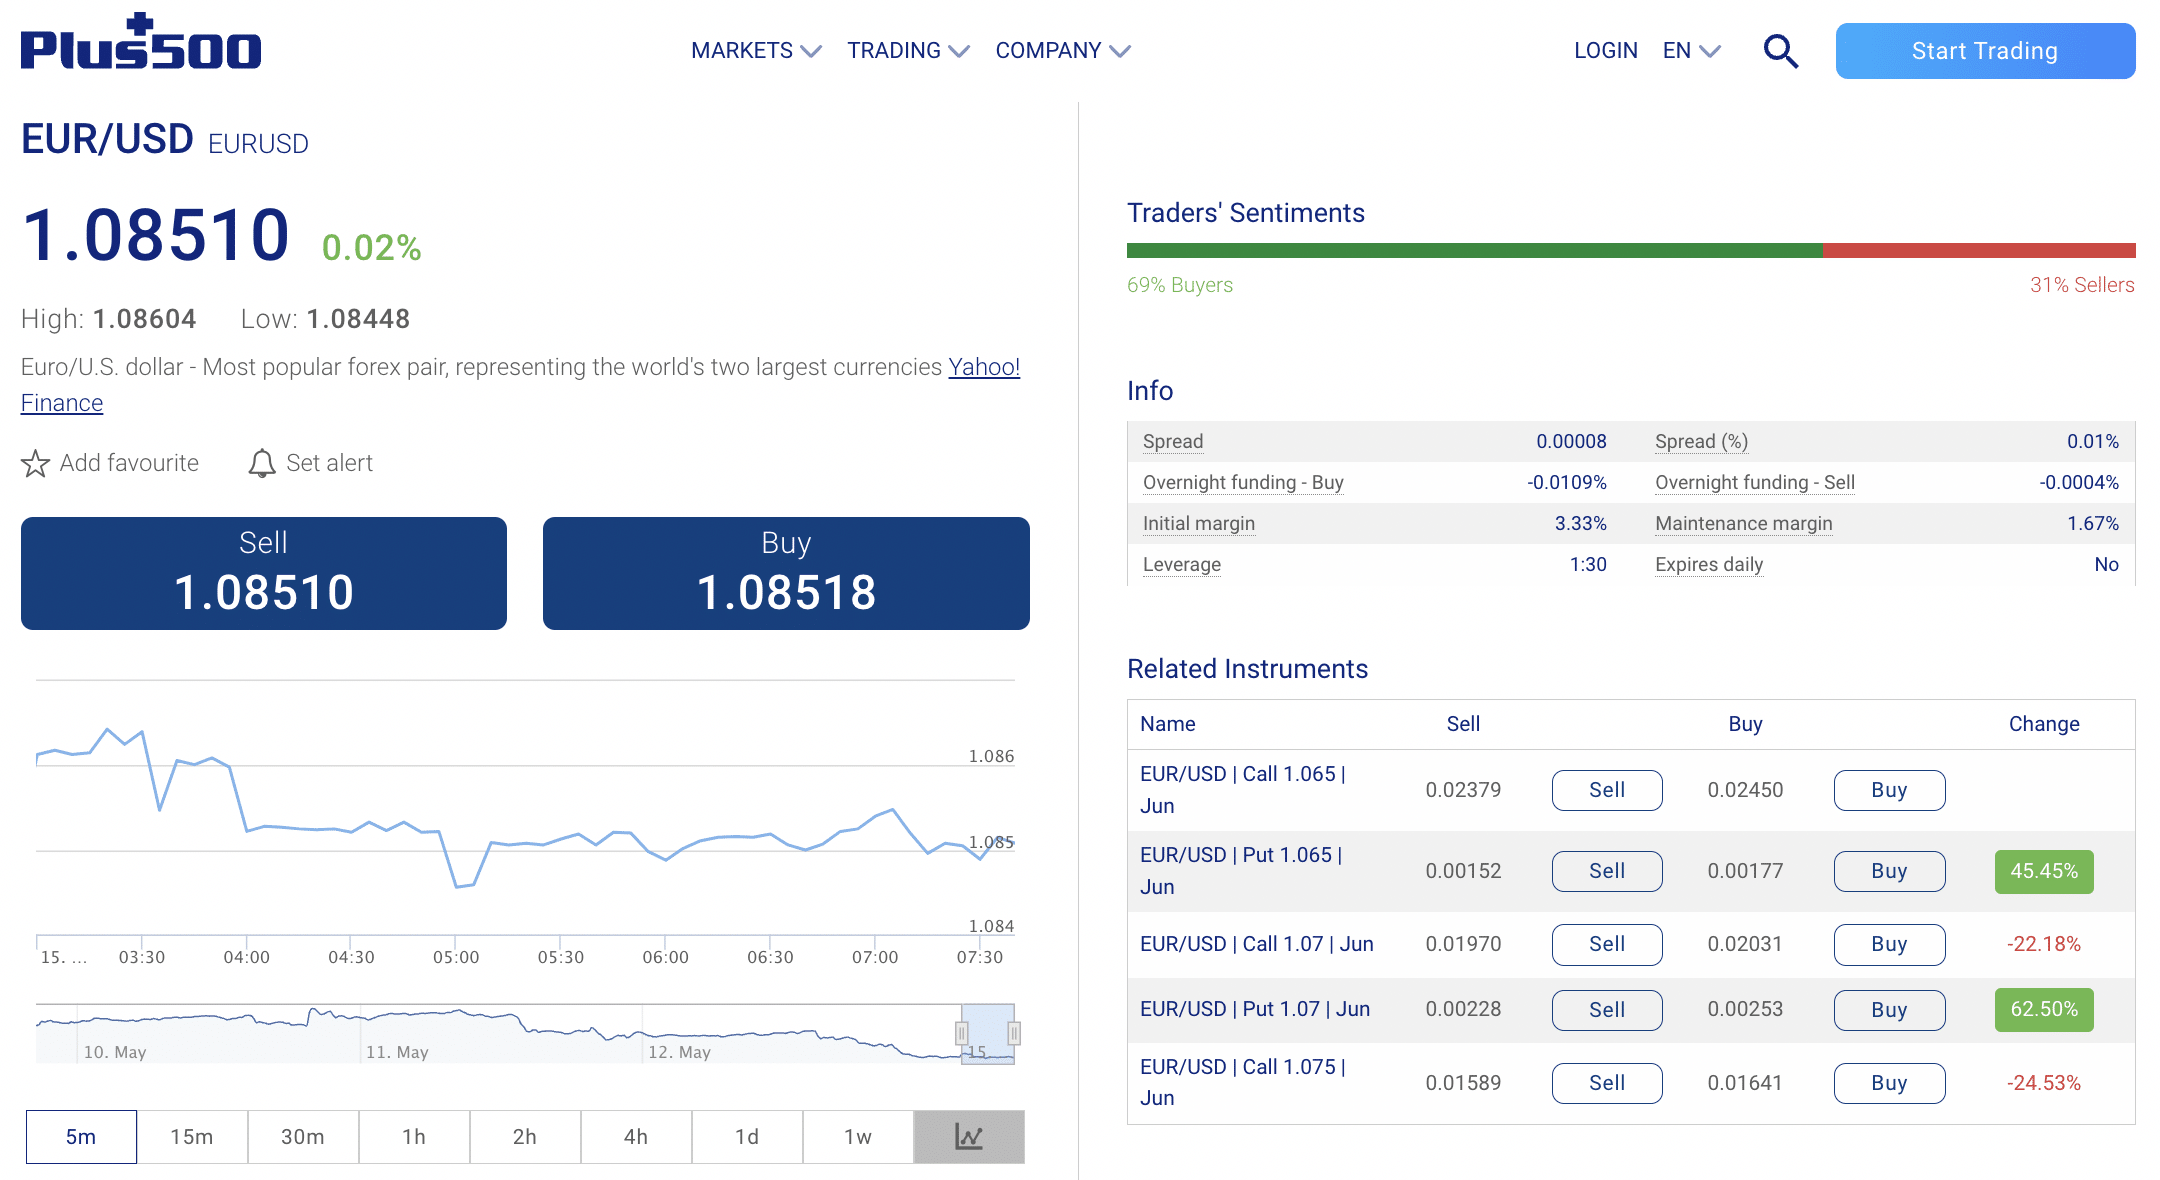Buy EUR/USD Put 1.065 Jun

point(1889,871)
